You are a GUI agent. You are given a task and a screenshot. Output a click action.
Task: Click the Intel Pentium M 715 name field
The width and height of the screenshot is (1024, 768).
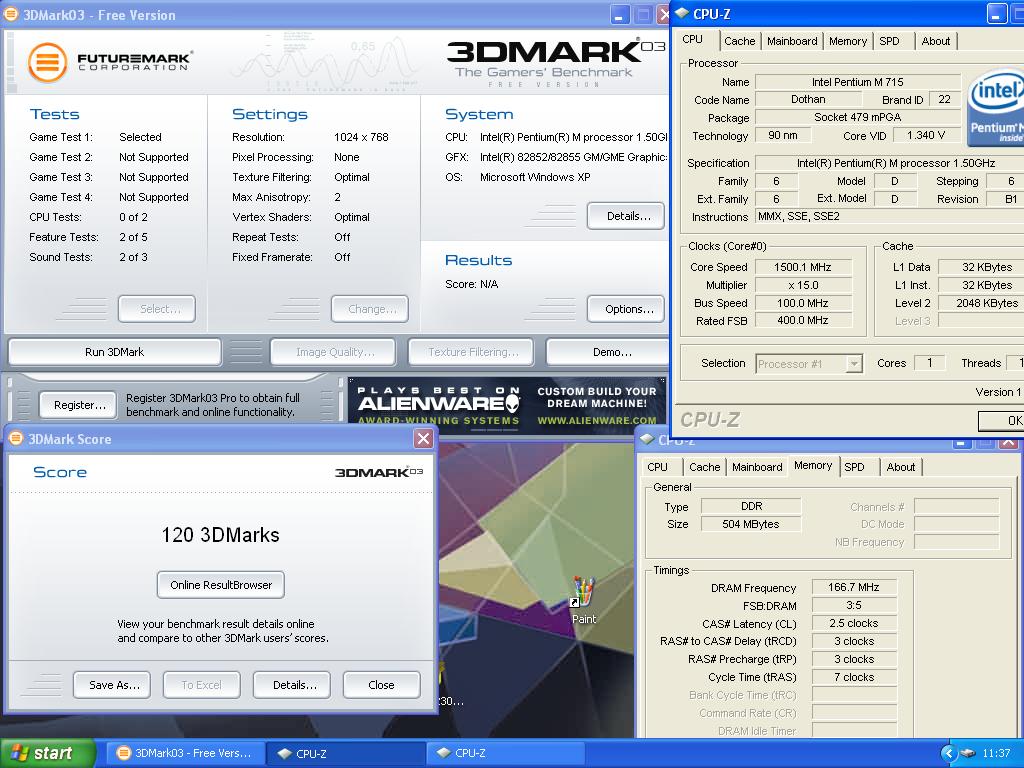(857, 82)
